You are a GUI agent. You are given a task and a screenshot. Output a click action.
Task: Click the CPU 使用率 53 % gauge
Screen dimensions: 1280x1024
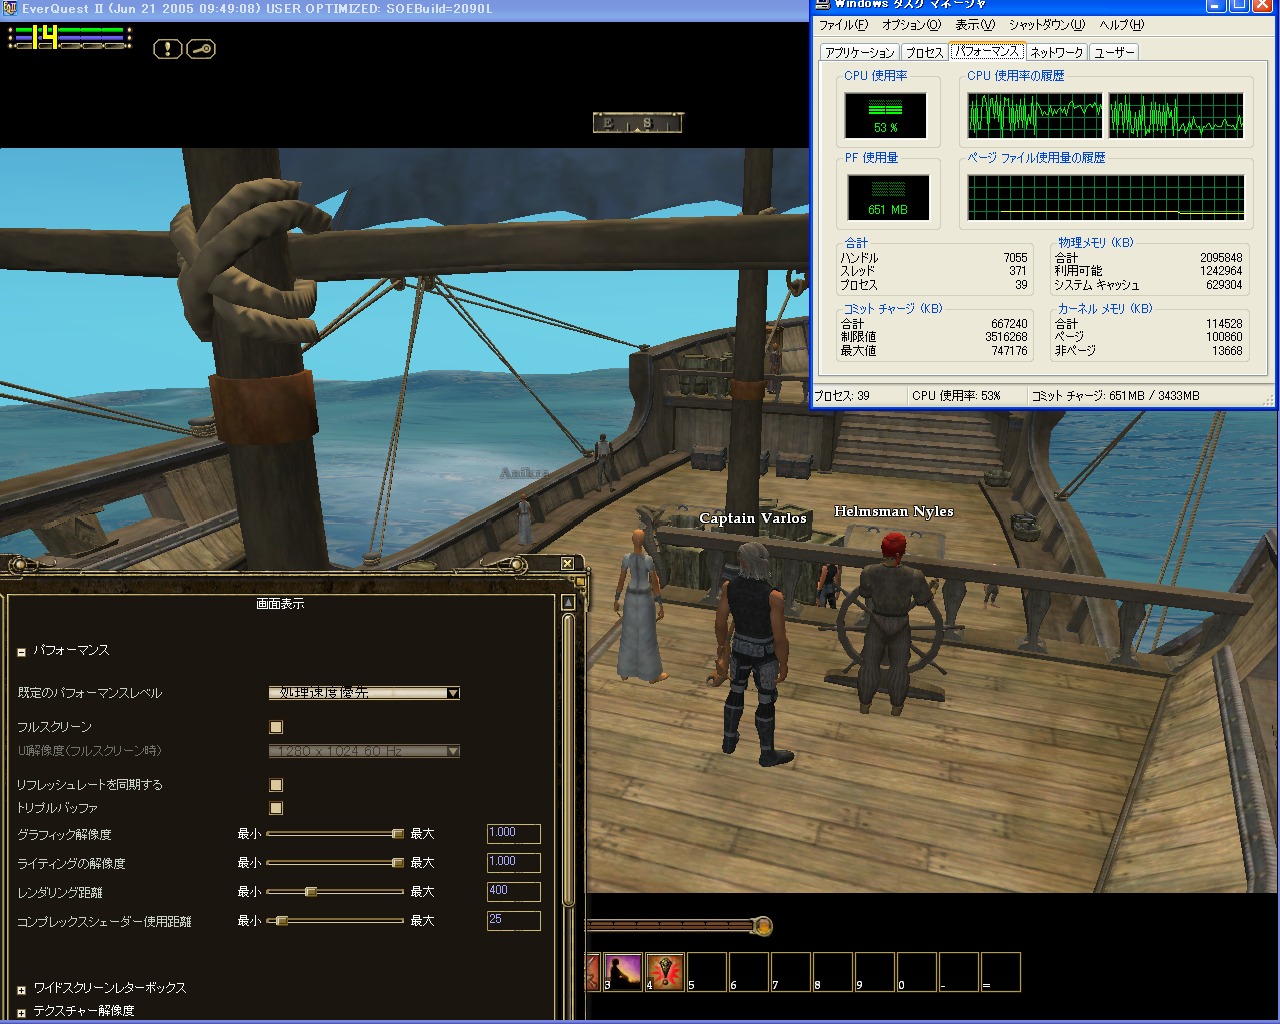885,115
